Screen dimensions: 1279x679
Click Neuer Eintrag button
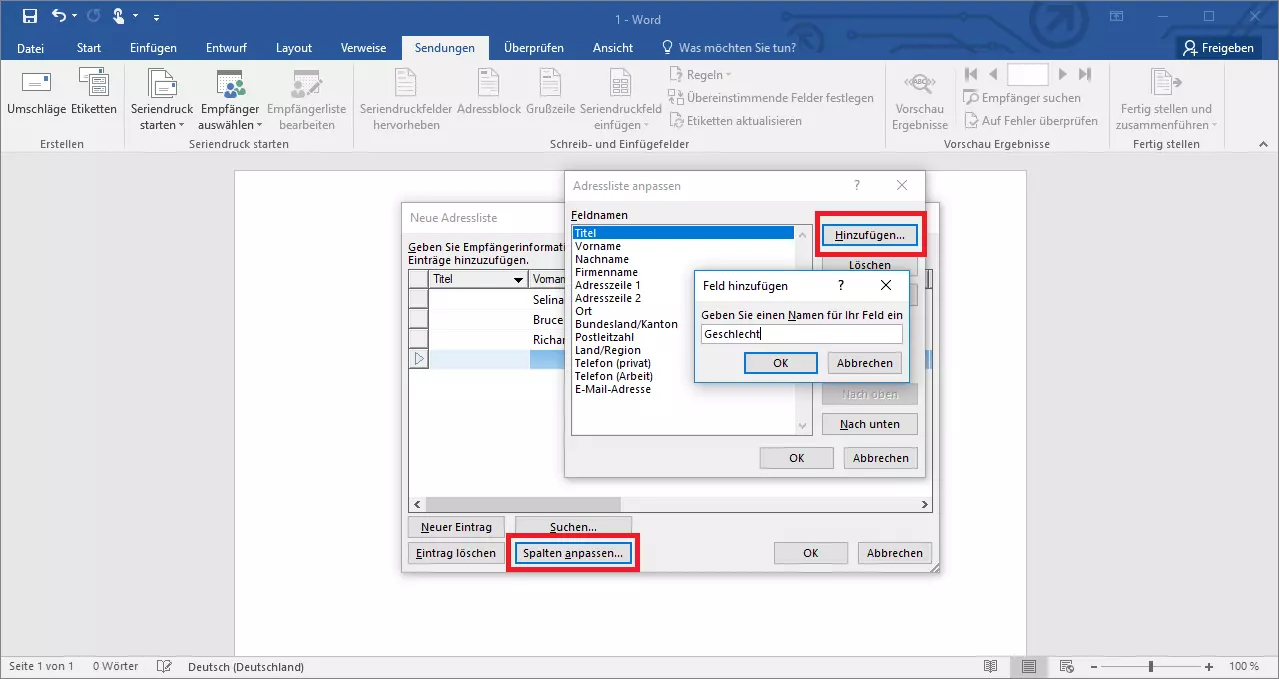457,527
